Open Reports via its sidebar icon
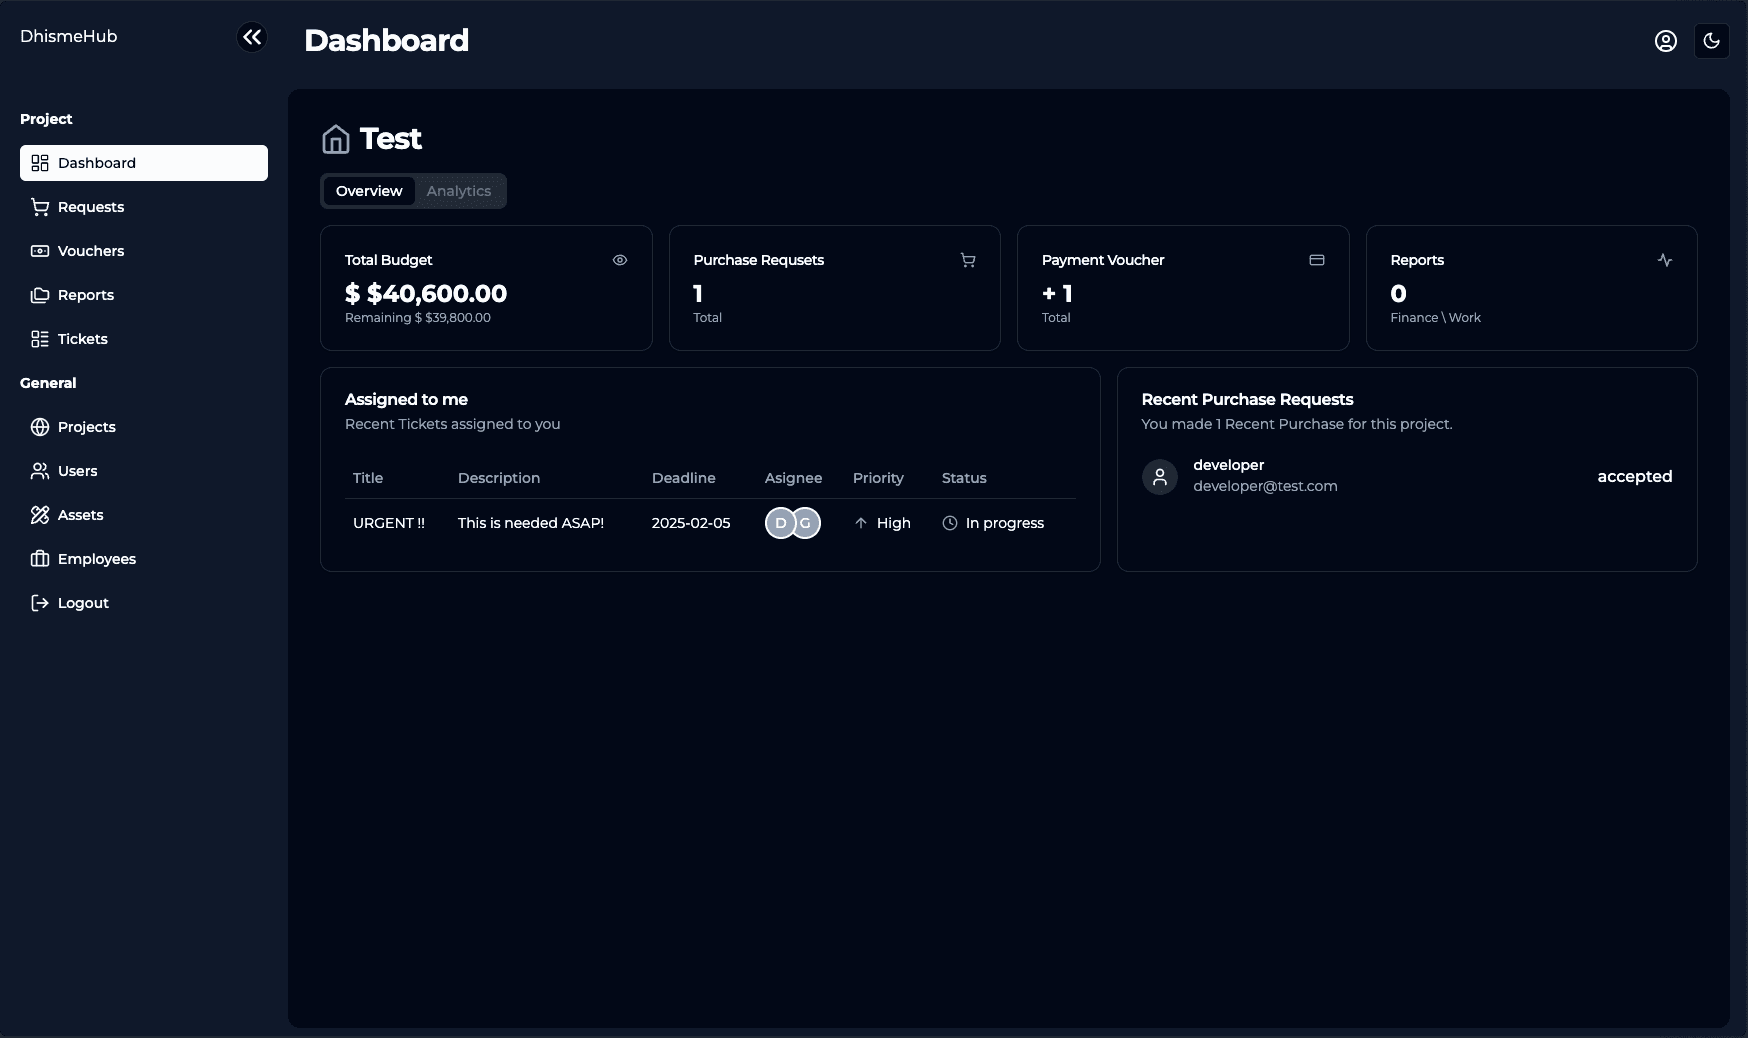 (x=40, y=295)
